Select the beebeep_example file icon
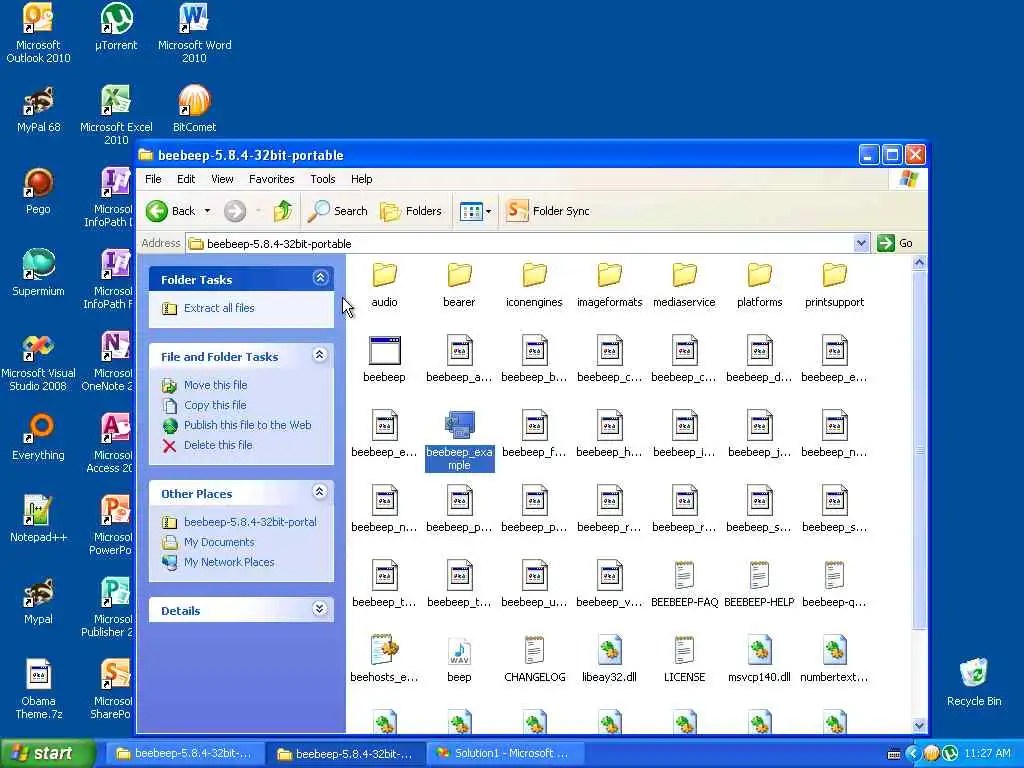This screenshot has width=1024, height=768. tap(459, 426)
